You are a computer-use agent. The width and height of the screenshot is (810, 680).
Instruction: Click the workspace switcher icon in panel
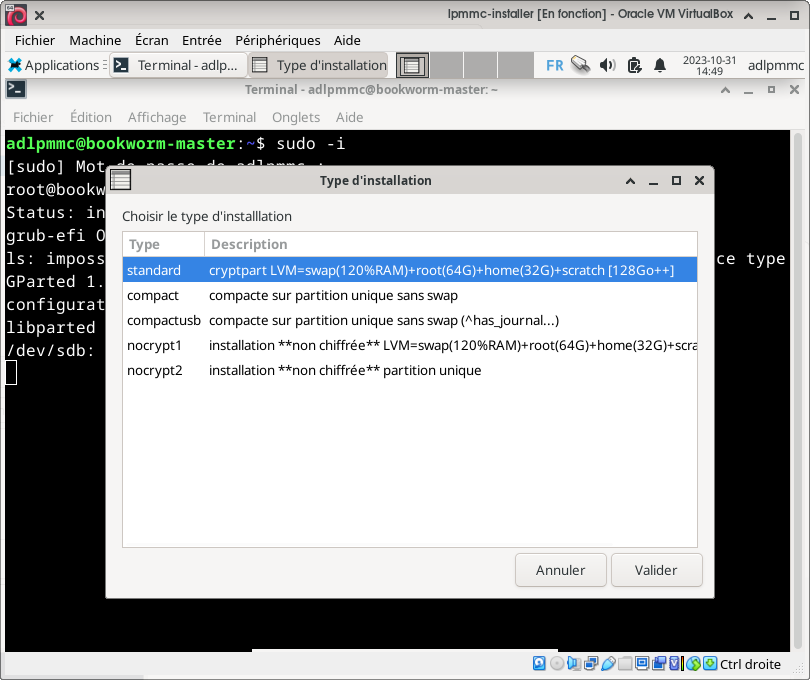[412, 65]
